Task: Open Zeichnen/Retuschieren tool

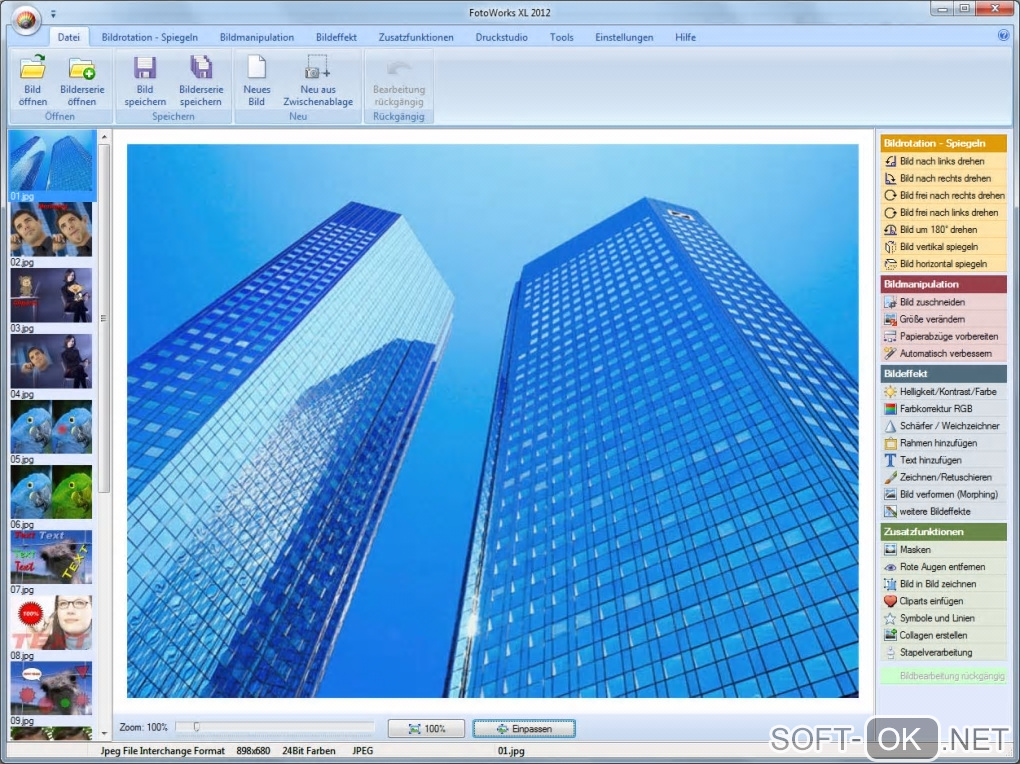Action: point(943,477)
